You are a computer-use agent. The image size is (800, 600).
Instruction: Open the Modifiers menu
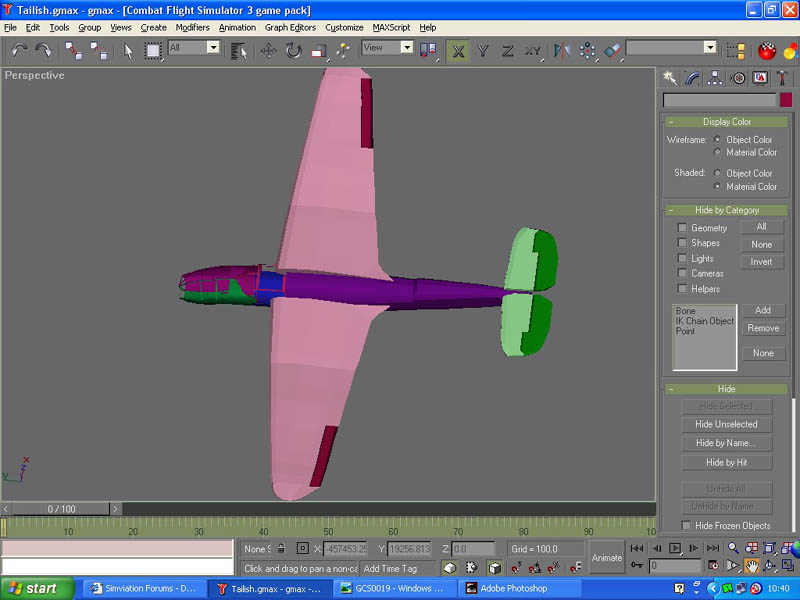(x=192, y=28)
